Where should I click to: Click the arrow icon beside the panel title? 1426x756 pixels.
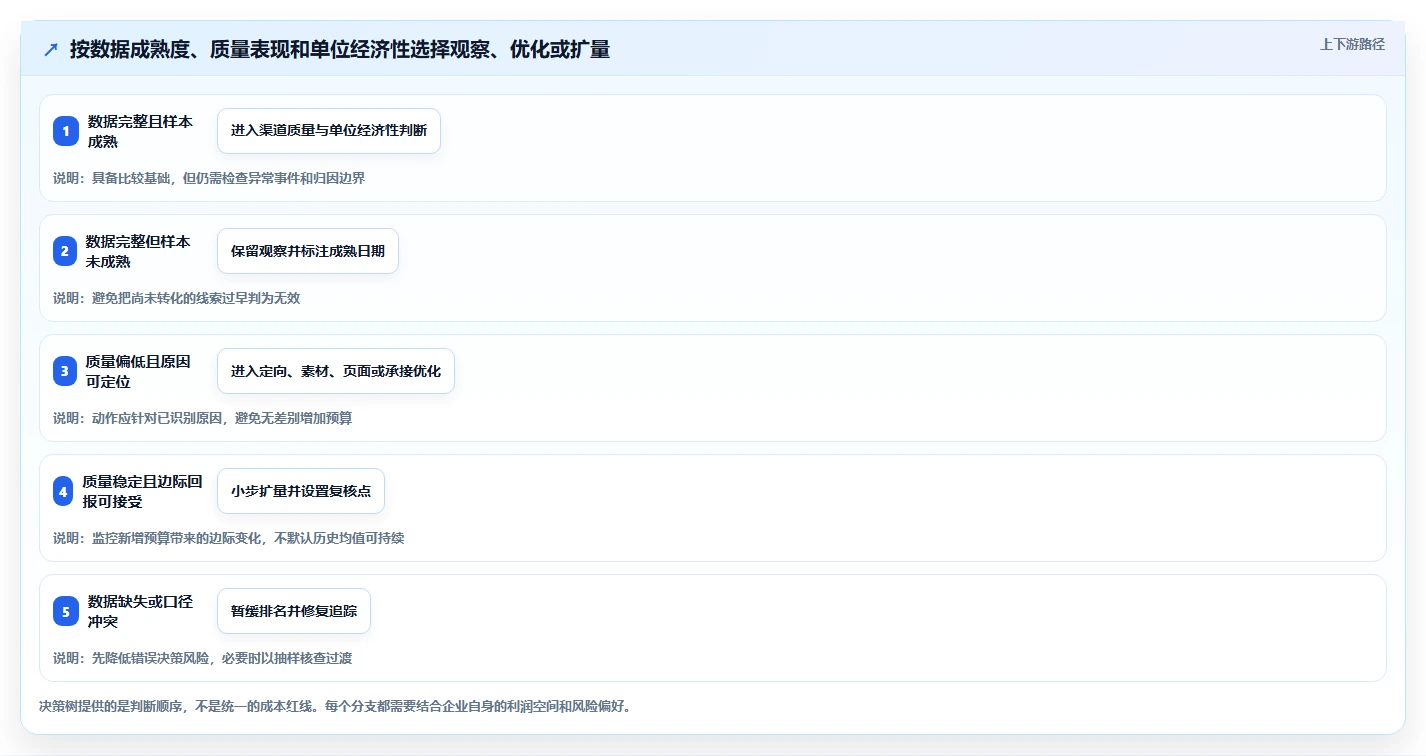tap(51, 49)
